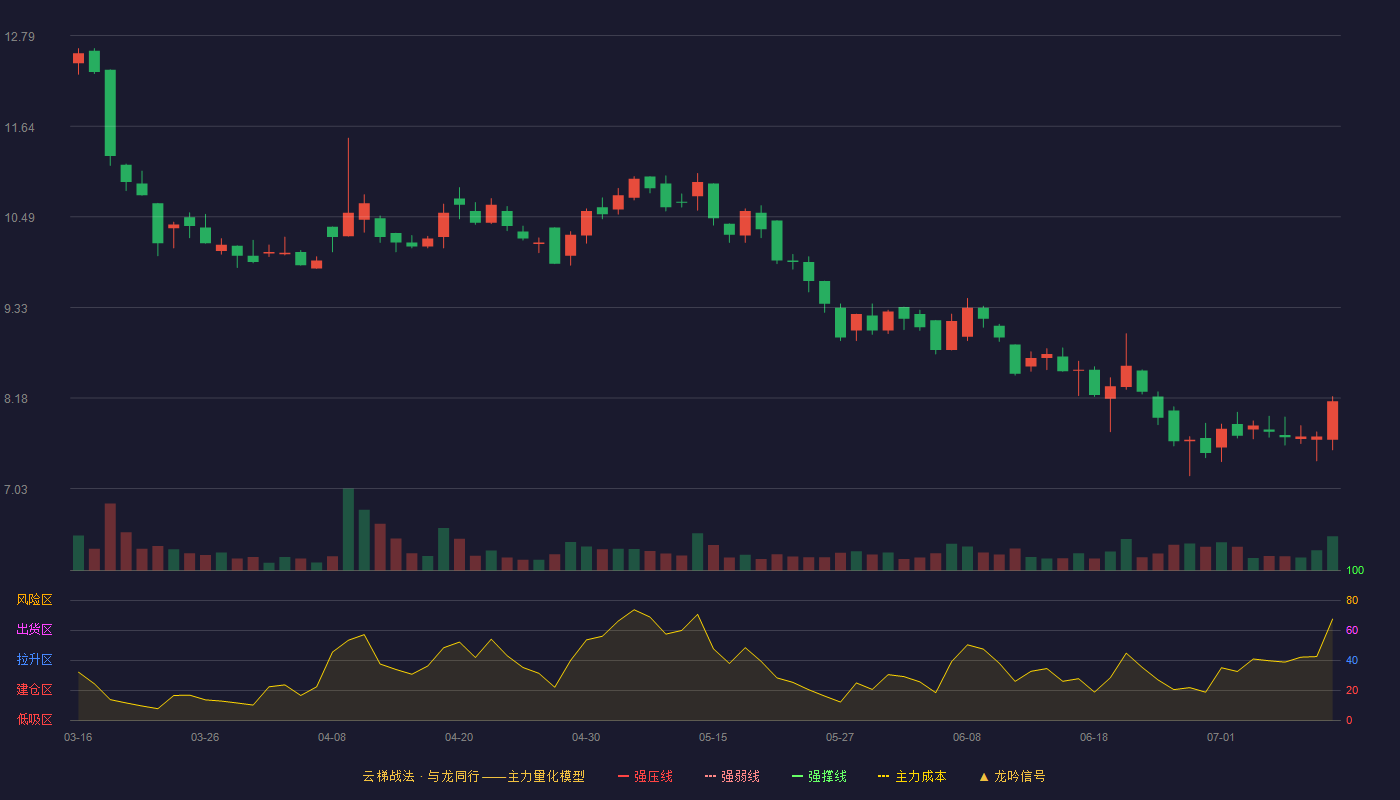This screenshot has width=1400, height=800.
Task: Toggle the 龙吟信号 triangle legend item
Action: (x=1012, y=776)
